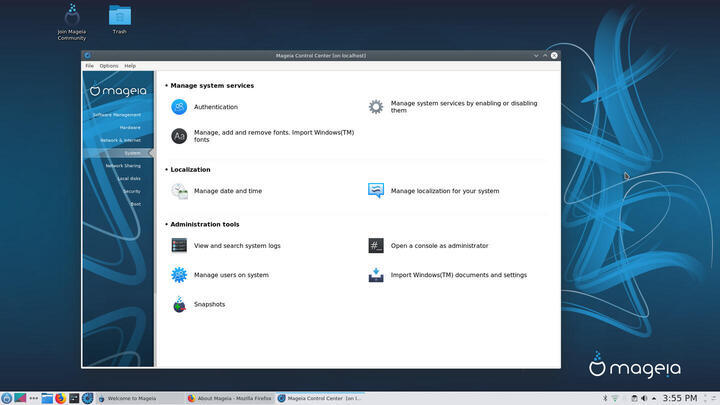Open the localization speech-bubble icon
720x405 pixels.
pyautogui.click(x=376, y=191)
